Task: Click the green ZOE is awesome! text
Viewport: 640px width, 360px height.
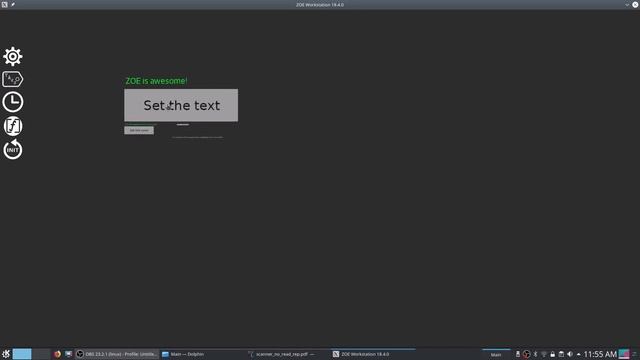Action: [x=156, y=81]
